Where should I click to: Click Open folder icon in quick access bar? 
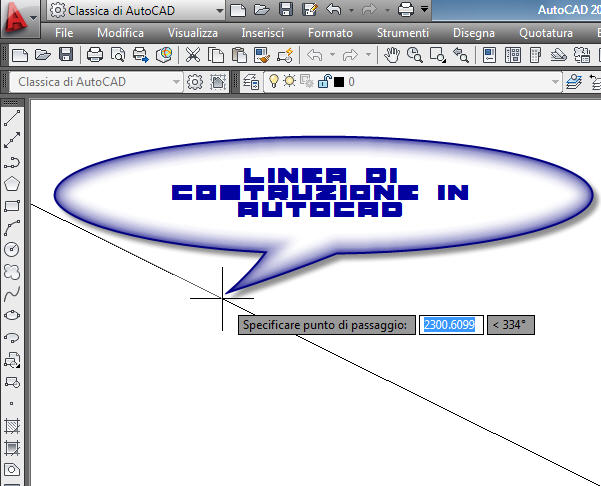click(262, 10)
